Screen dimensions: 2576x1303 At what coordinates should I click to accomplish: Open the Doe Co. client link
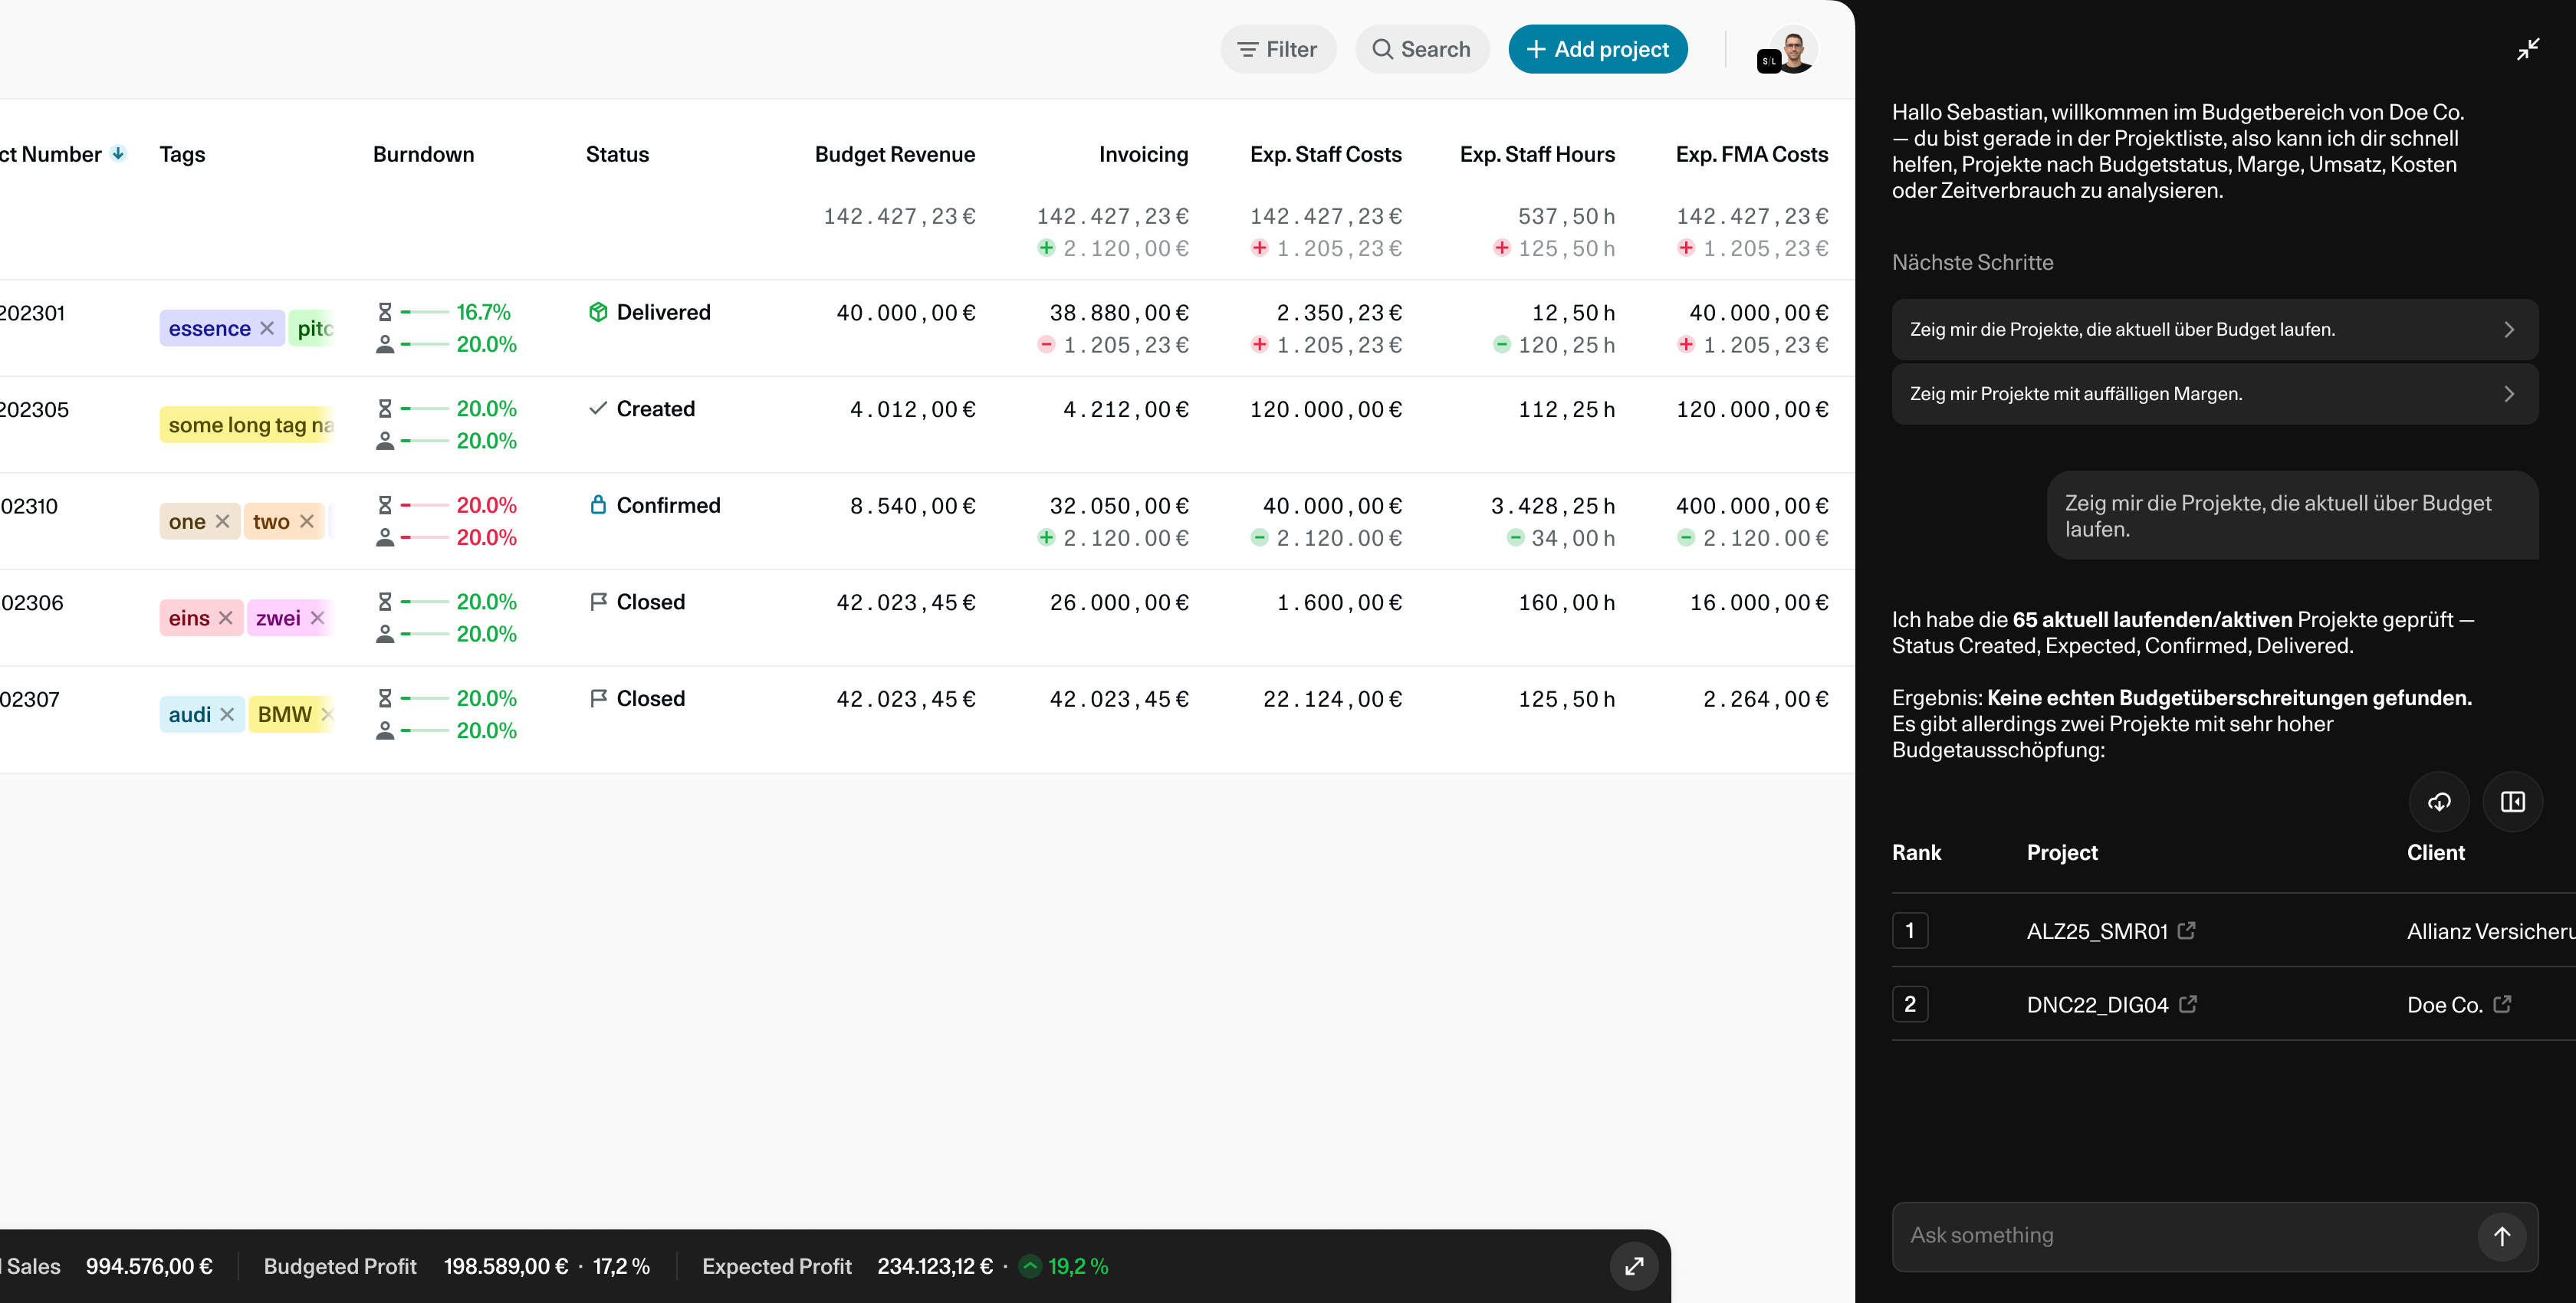(x=2444, y=1004)
